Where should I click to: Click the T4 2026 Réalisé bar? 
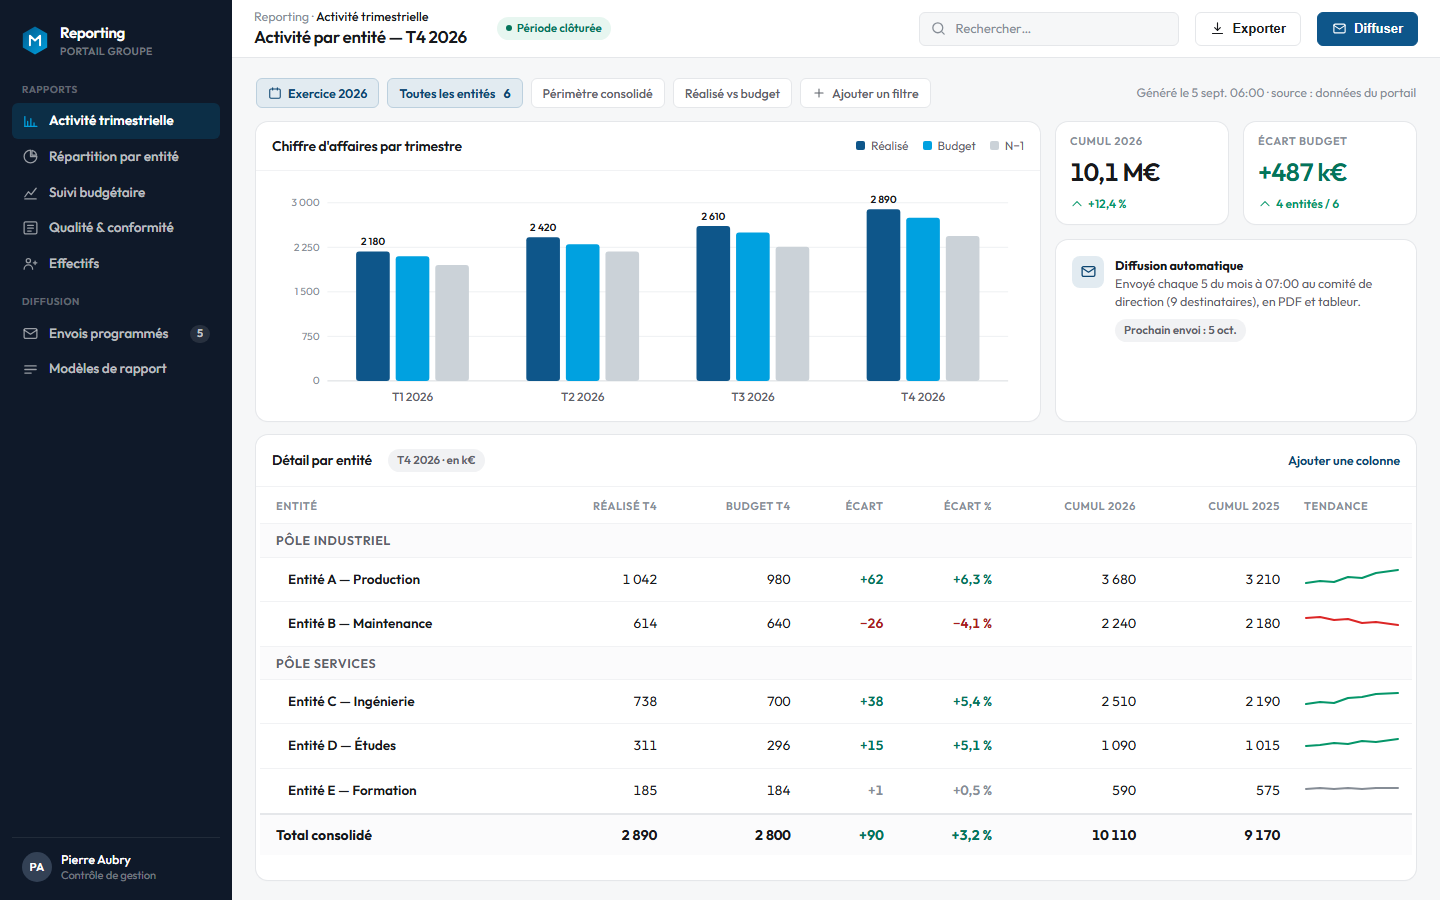[x=883, y=295]
